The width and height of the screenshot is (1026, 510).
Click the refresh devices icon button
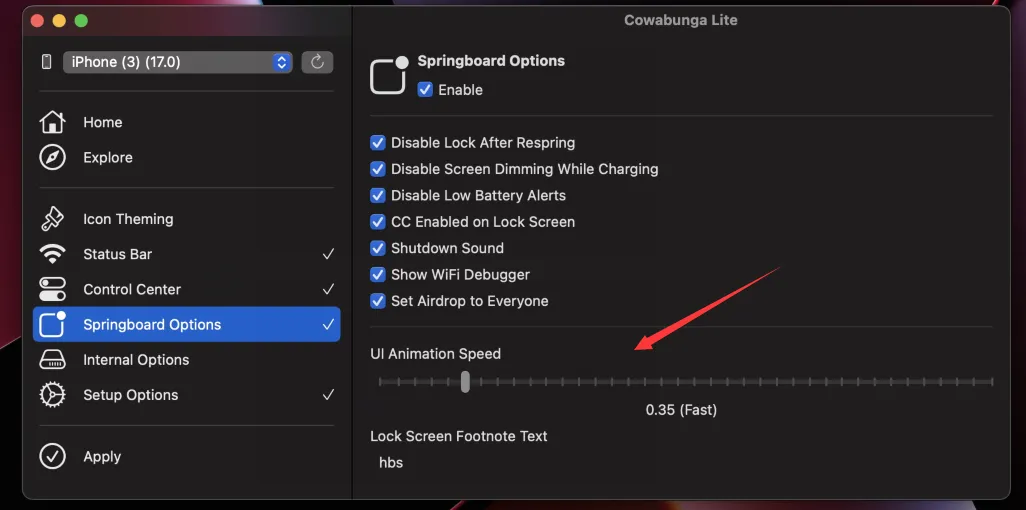(317, 62)
